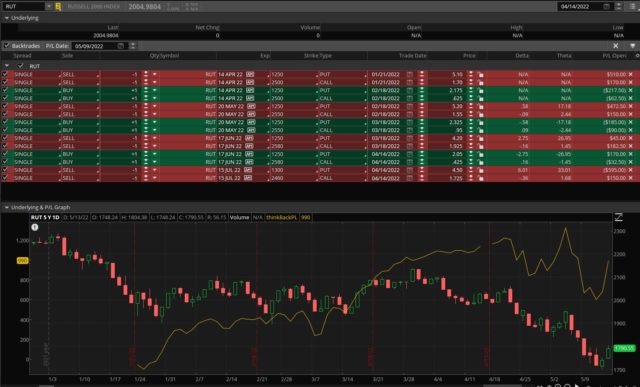Viewport: 640px width, 387px height.
Task: Open quantity dropdown on the 5.10 price row
Action: click(x=154, y=75)
